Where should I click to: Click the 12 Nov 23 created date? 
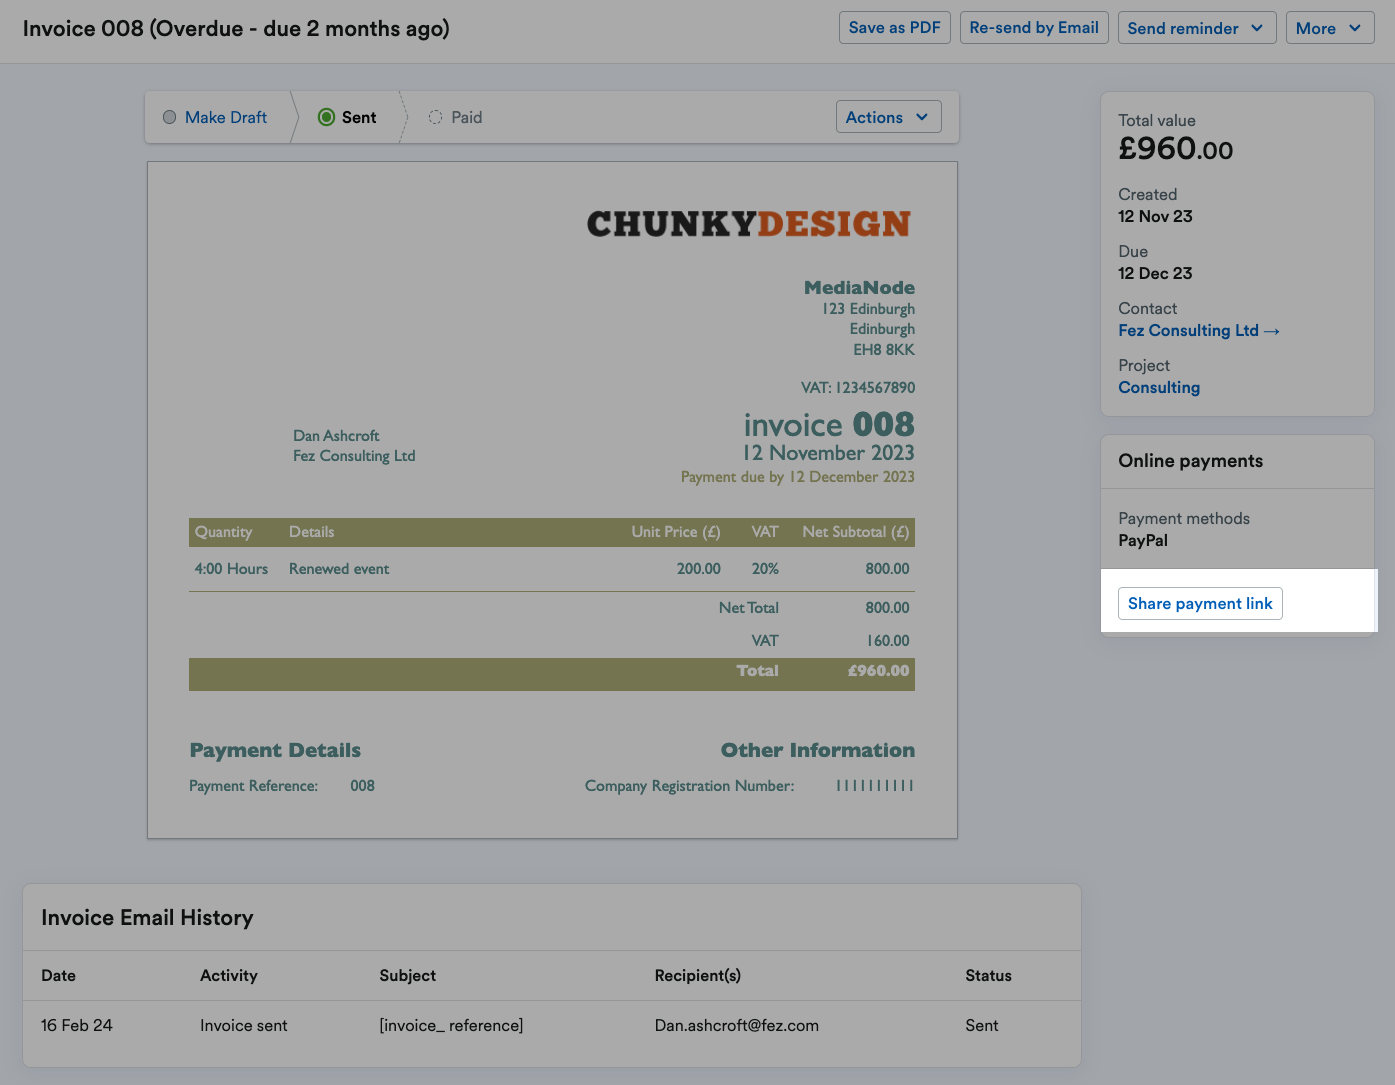click(1155, 216)
